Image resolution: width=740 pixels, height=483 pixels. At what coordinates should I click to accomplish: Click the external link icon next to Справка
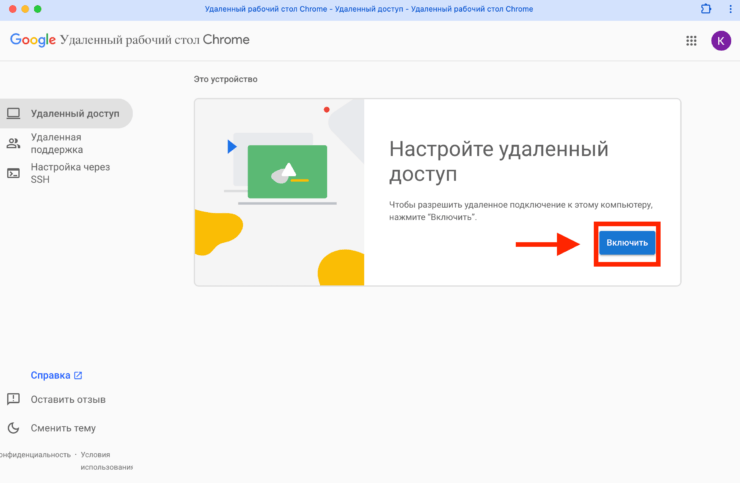(78, 375)
